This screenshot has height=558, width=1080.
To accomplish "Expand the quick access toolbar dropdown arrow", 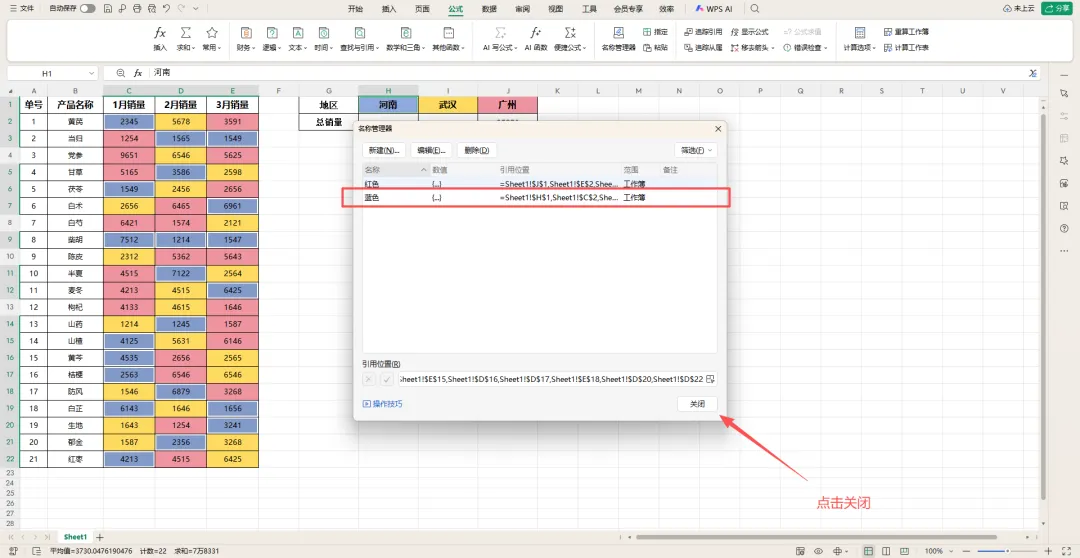I will coord(196,9).
